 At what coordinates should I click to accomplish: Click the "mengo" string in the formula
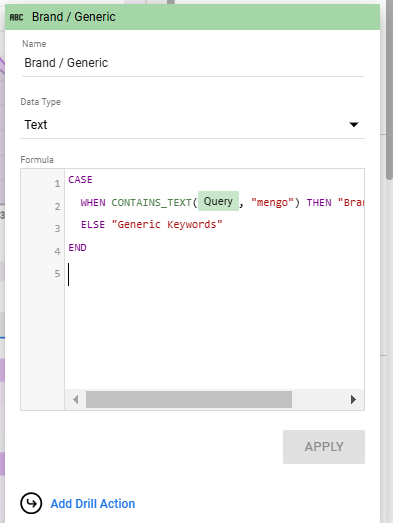(x=272, y=202)
